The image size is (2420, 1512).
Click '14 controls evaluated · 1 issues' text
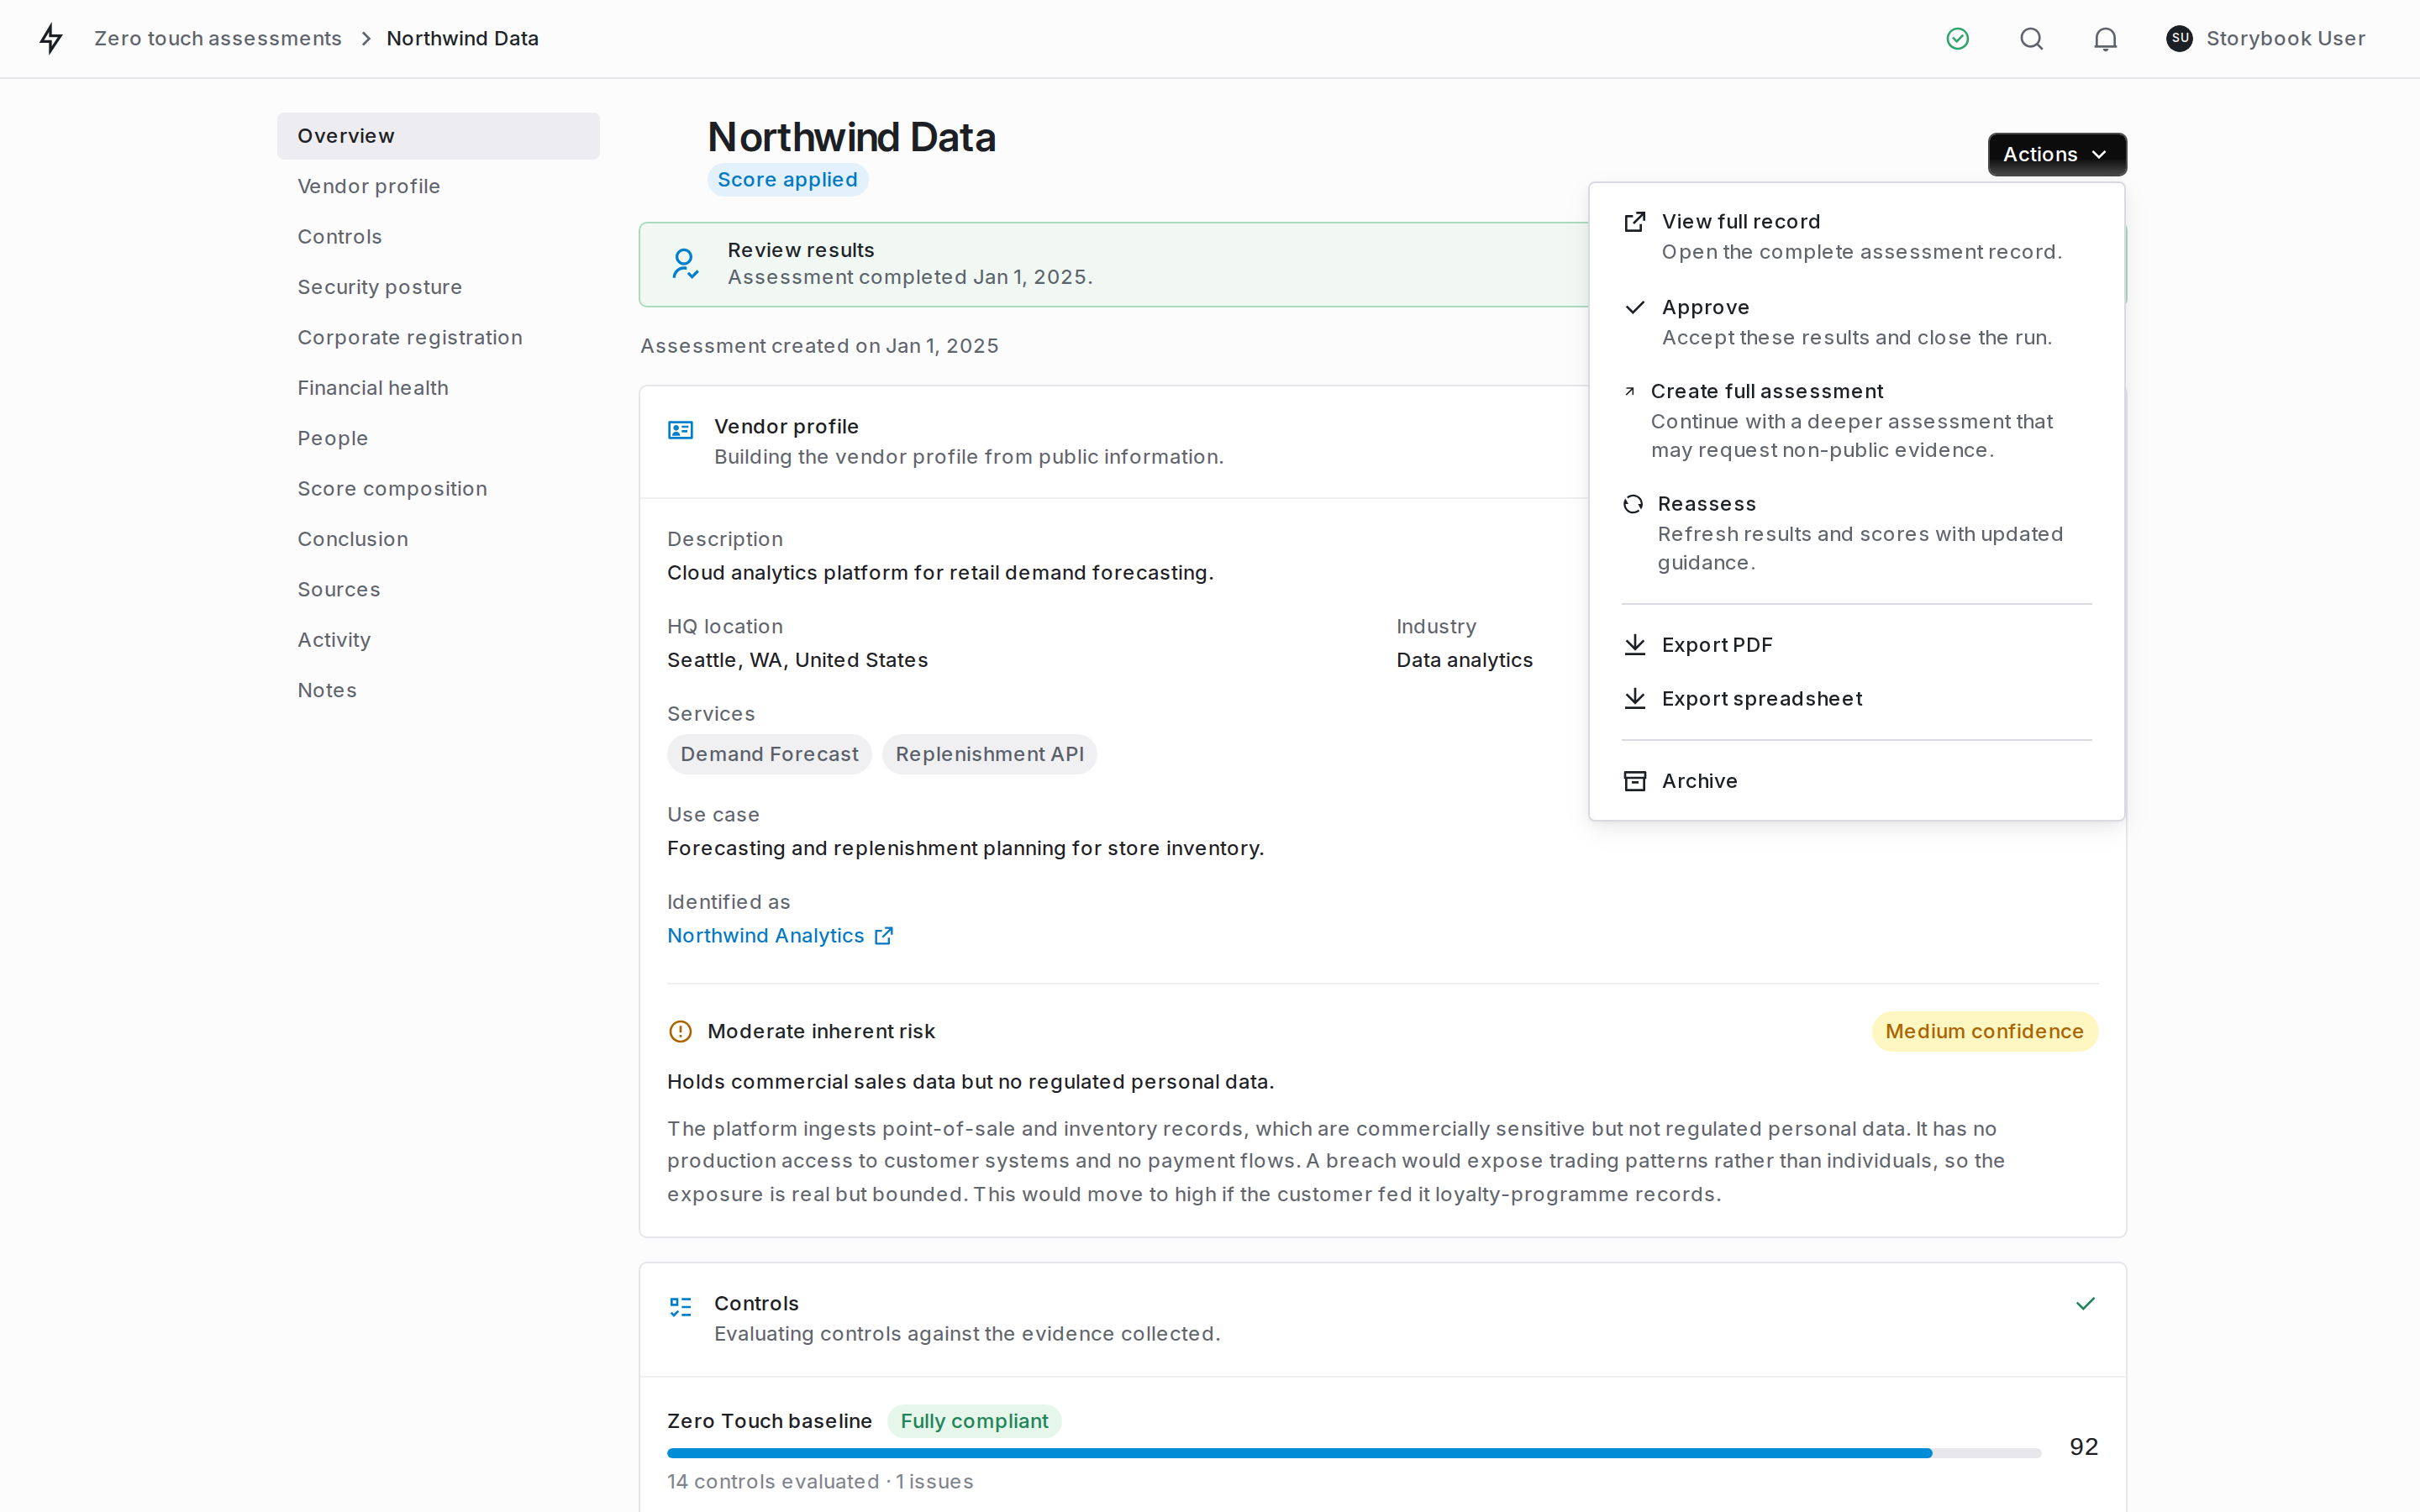pyautogui.click(x=820, y=1482)
